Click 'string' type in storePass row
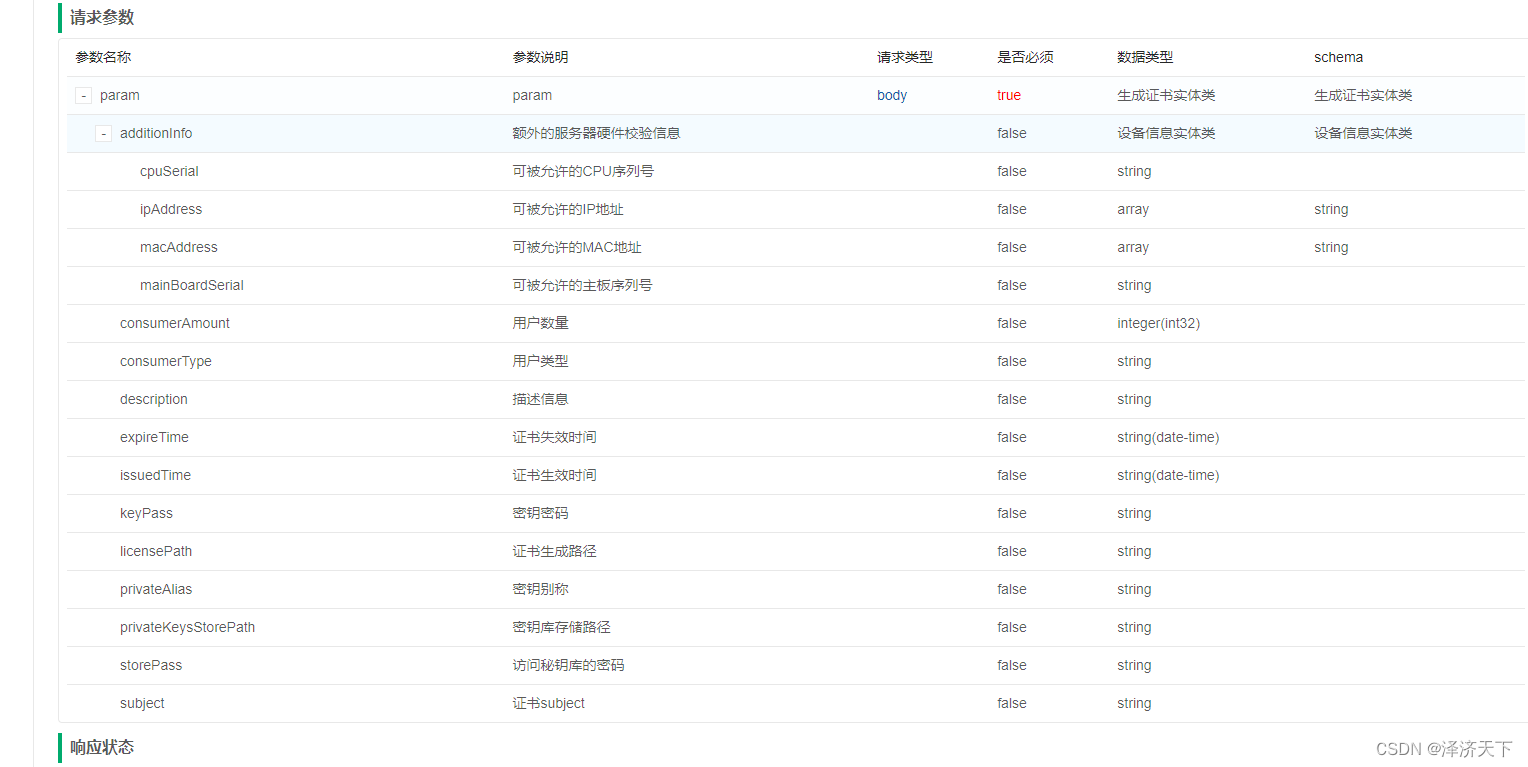The width and height of the screenshot is (1528, 767). coord(1134,666)
